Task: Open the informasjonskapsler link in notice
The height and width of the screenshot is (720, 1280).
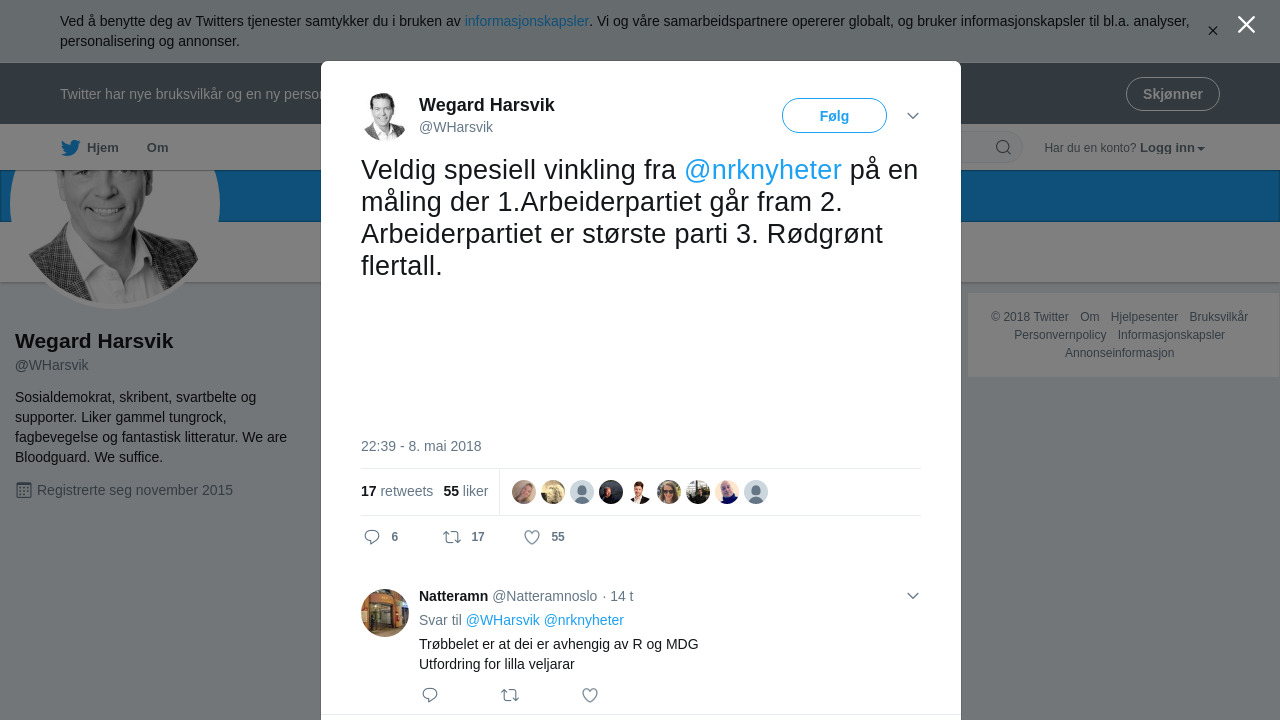Action: click(527, 21)
